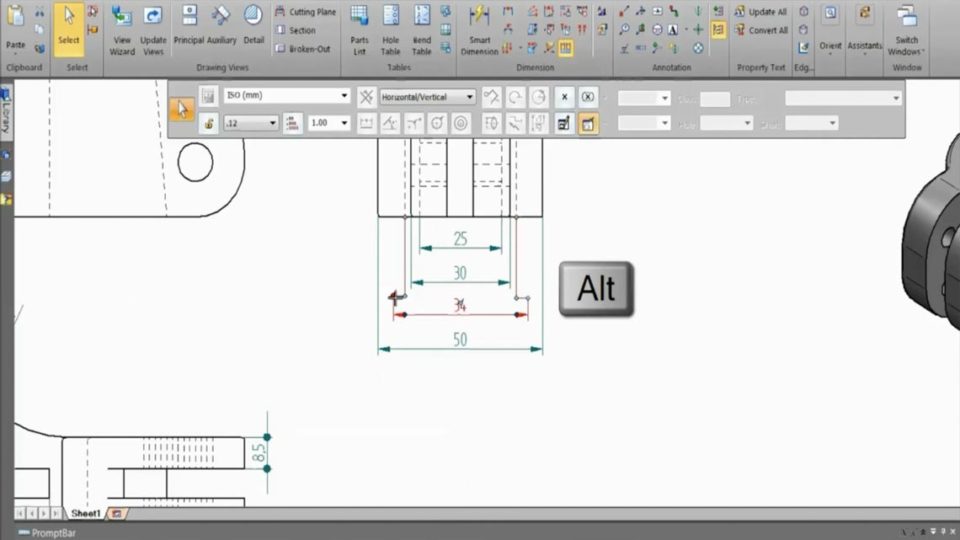The width and height of the screenshot is (960, 540).
Task: Toggle the highlighted Dimension group button
Action: [566, 47]
